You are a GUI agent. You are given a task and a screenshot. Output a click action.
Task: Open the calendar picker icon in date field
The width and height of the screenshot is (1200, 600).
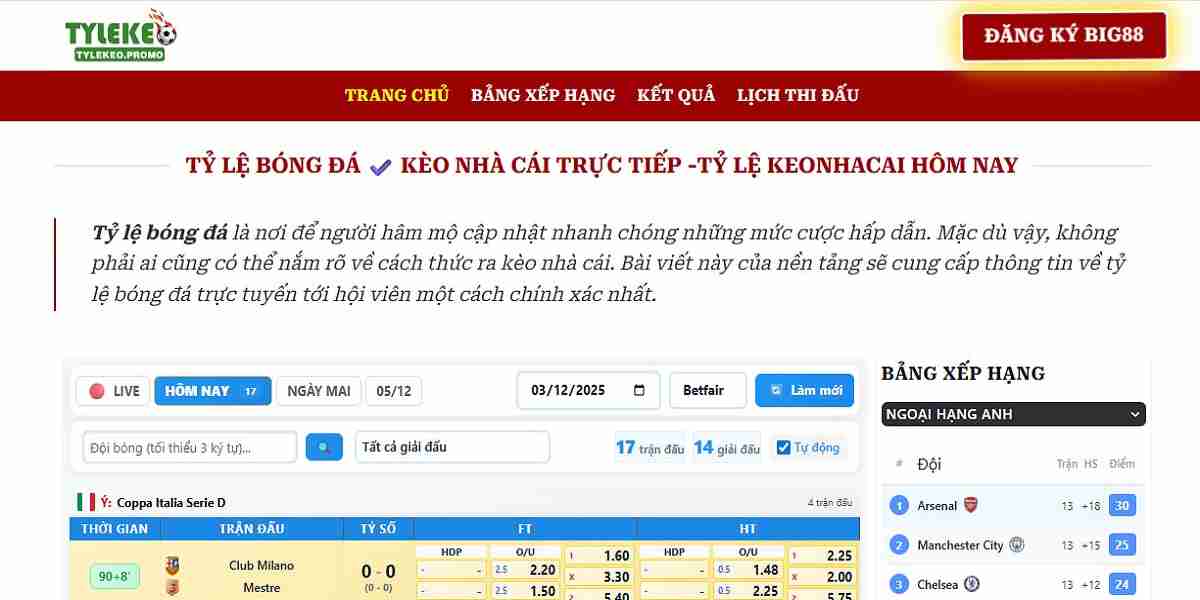[x=640, y=391]
